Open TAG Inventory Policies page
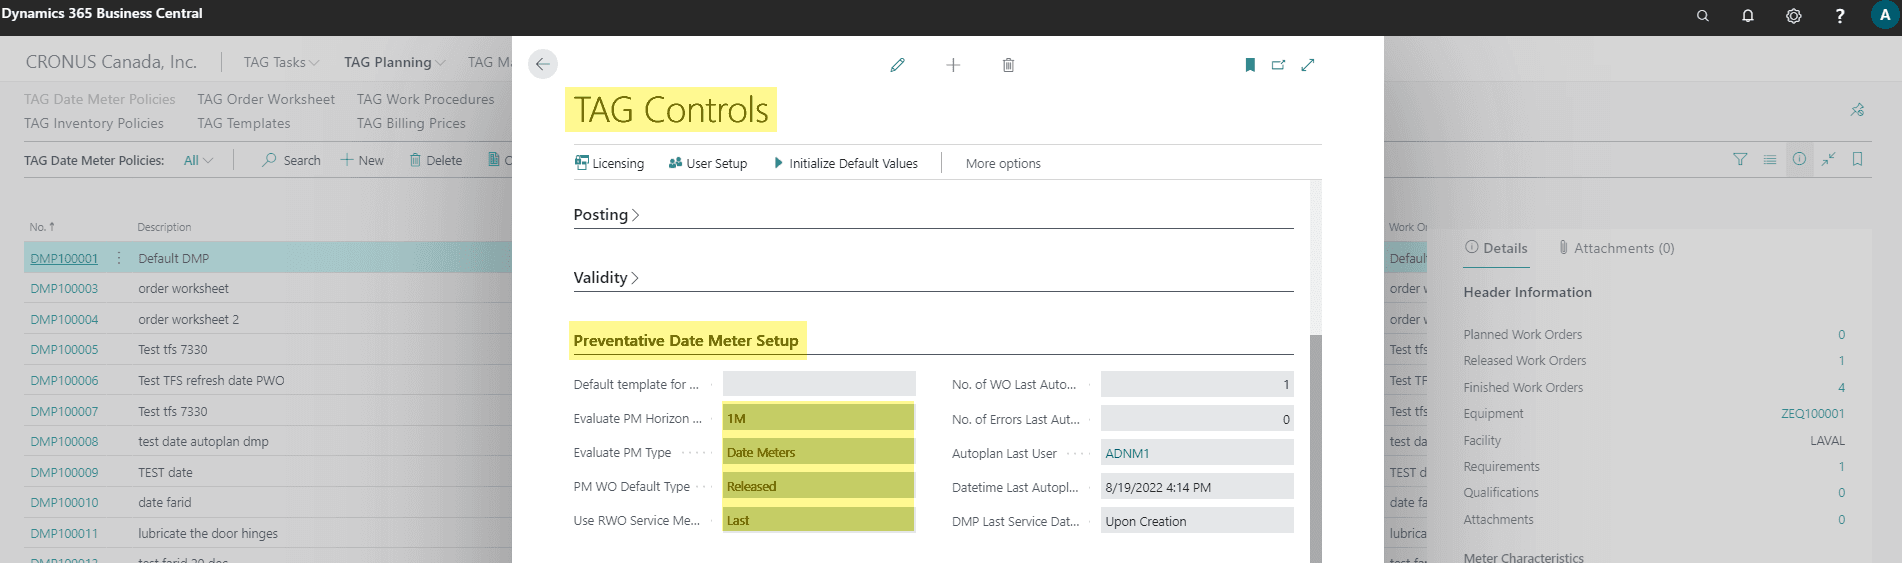This screenshot has width=1902, height=563. [x=94, y=123]
